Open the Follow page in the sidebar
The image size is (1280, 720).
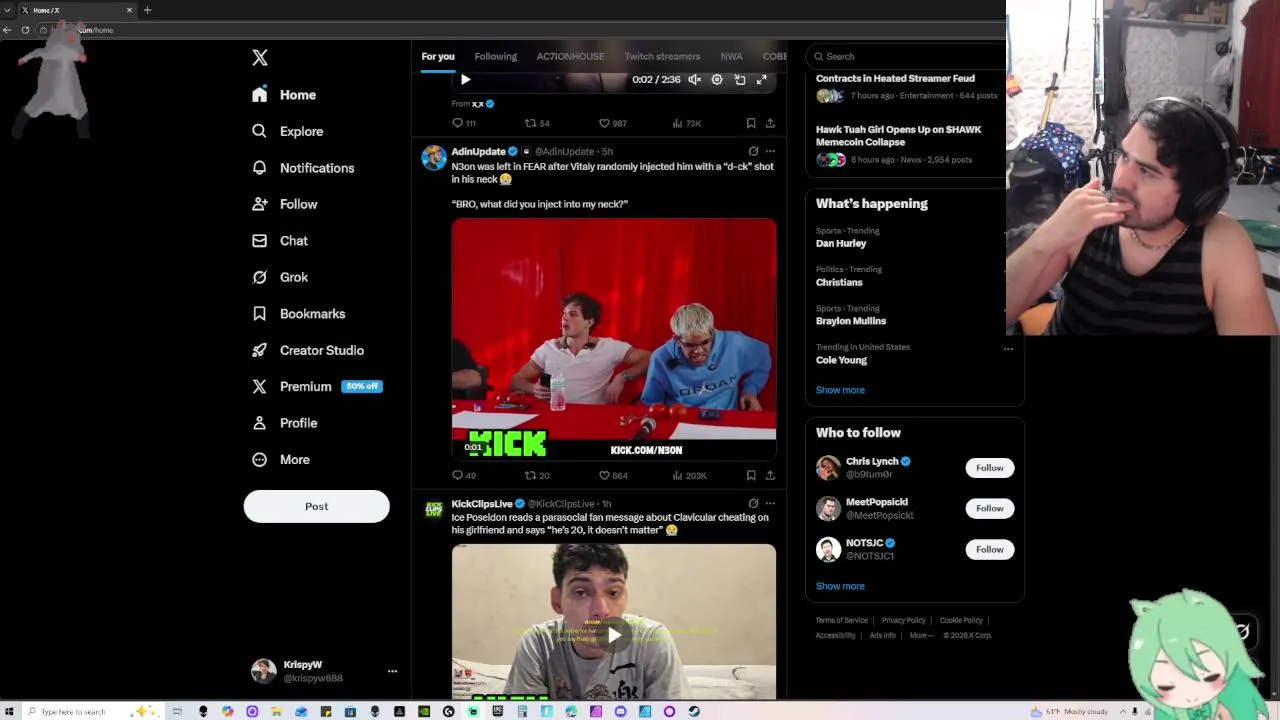tap(285, 204)
